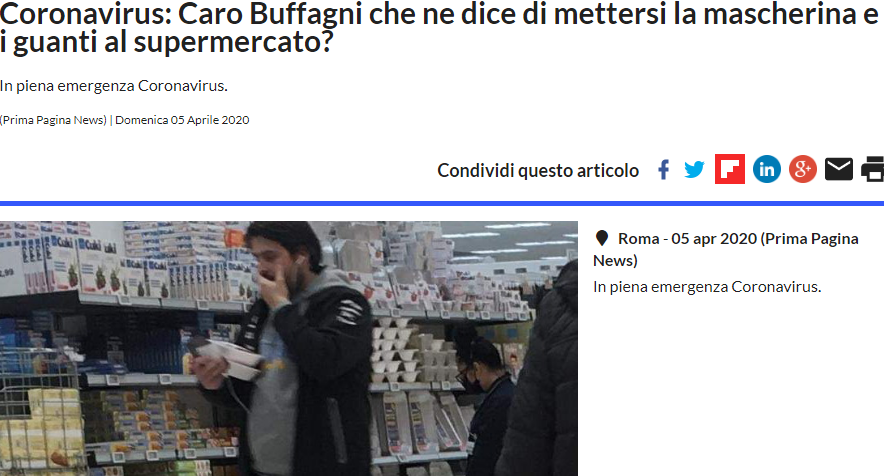
Task: Send the article by email icon
Action: [839, 169]
